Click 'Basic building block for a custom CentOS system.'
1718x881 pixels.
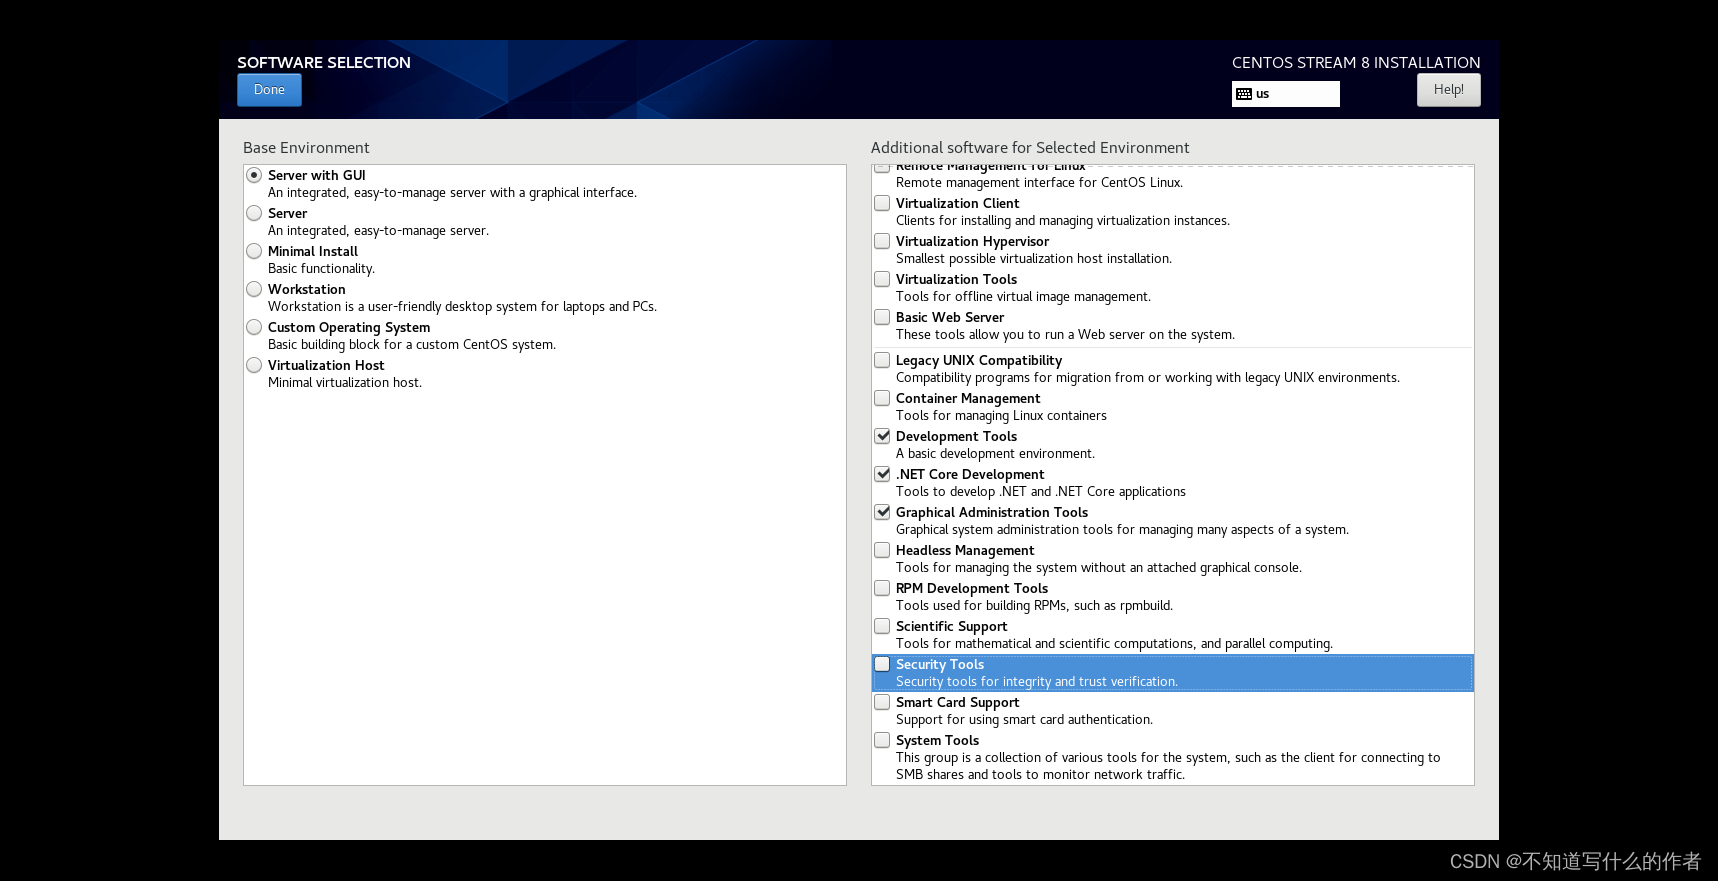point(412,345)
